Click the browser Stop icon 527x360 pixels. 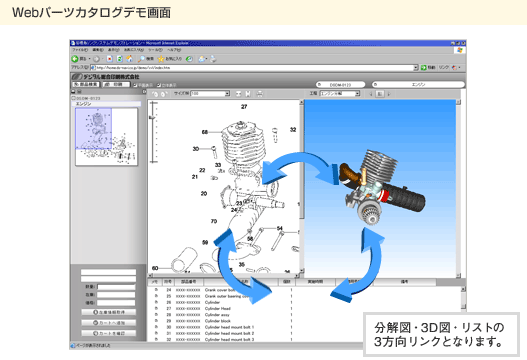(110, 59)
